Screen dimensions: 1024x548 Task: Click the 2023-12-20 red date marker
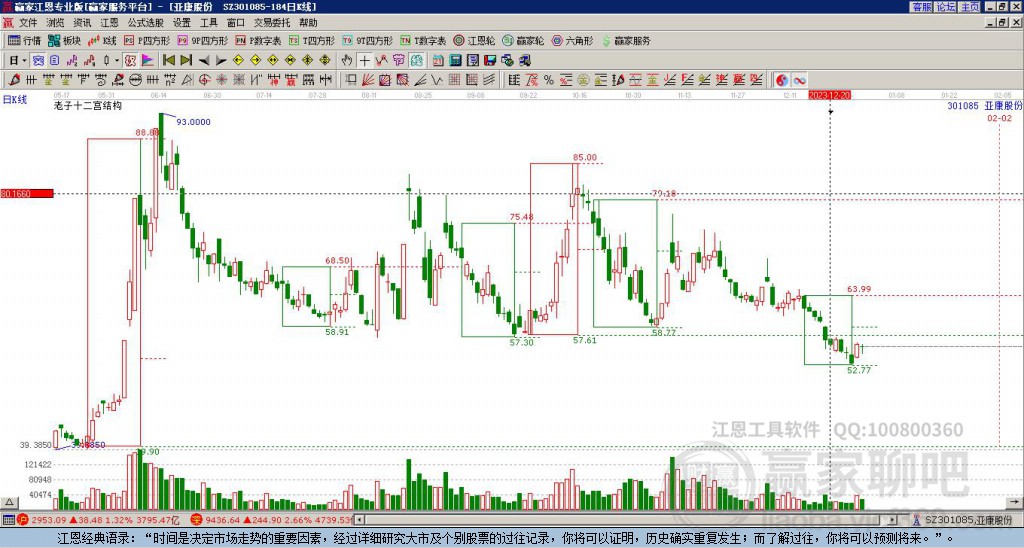pyautogui.click(x=829, y=95)
